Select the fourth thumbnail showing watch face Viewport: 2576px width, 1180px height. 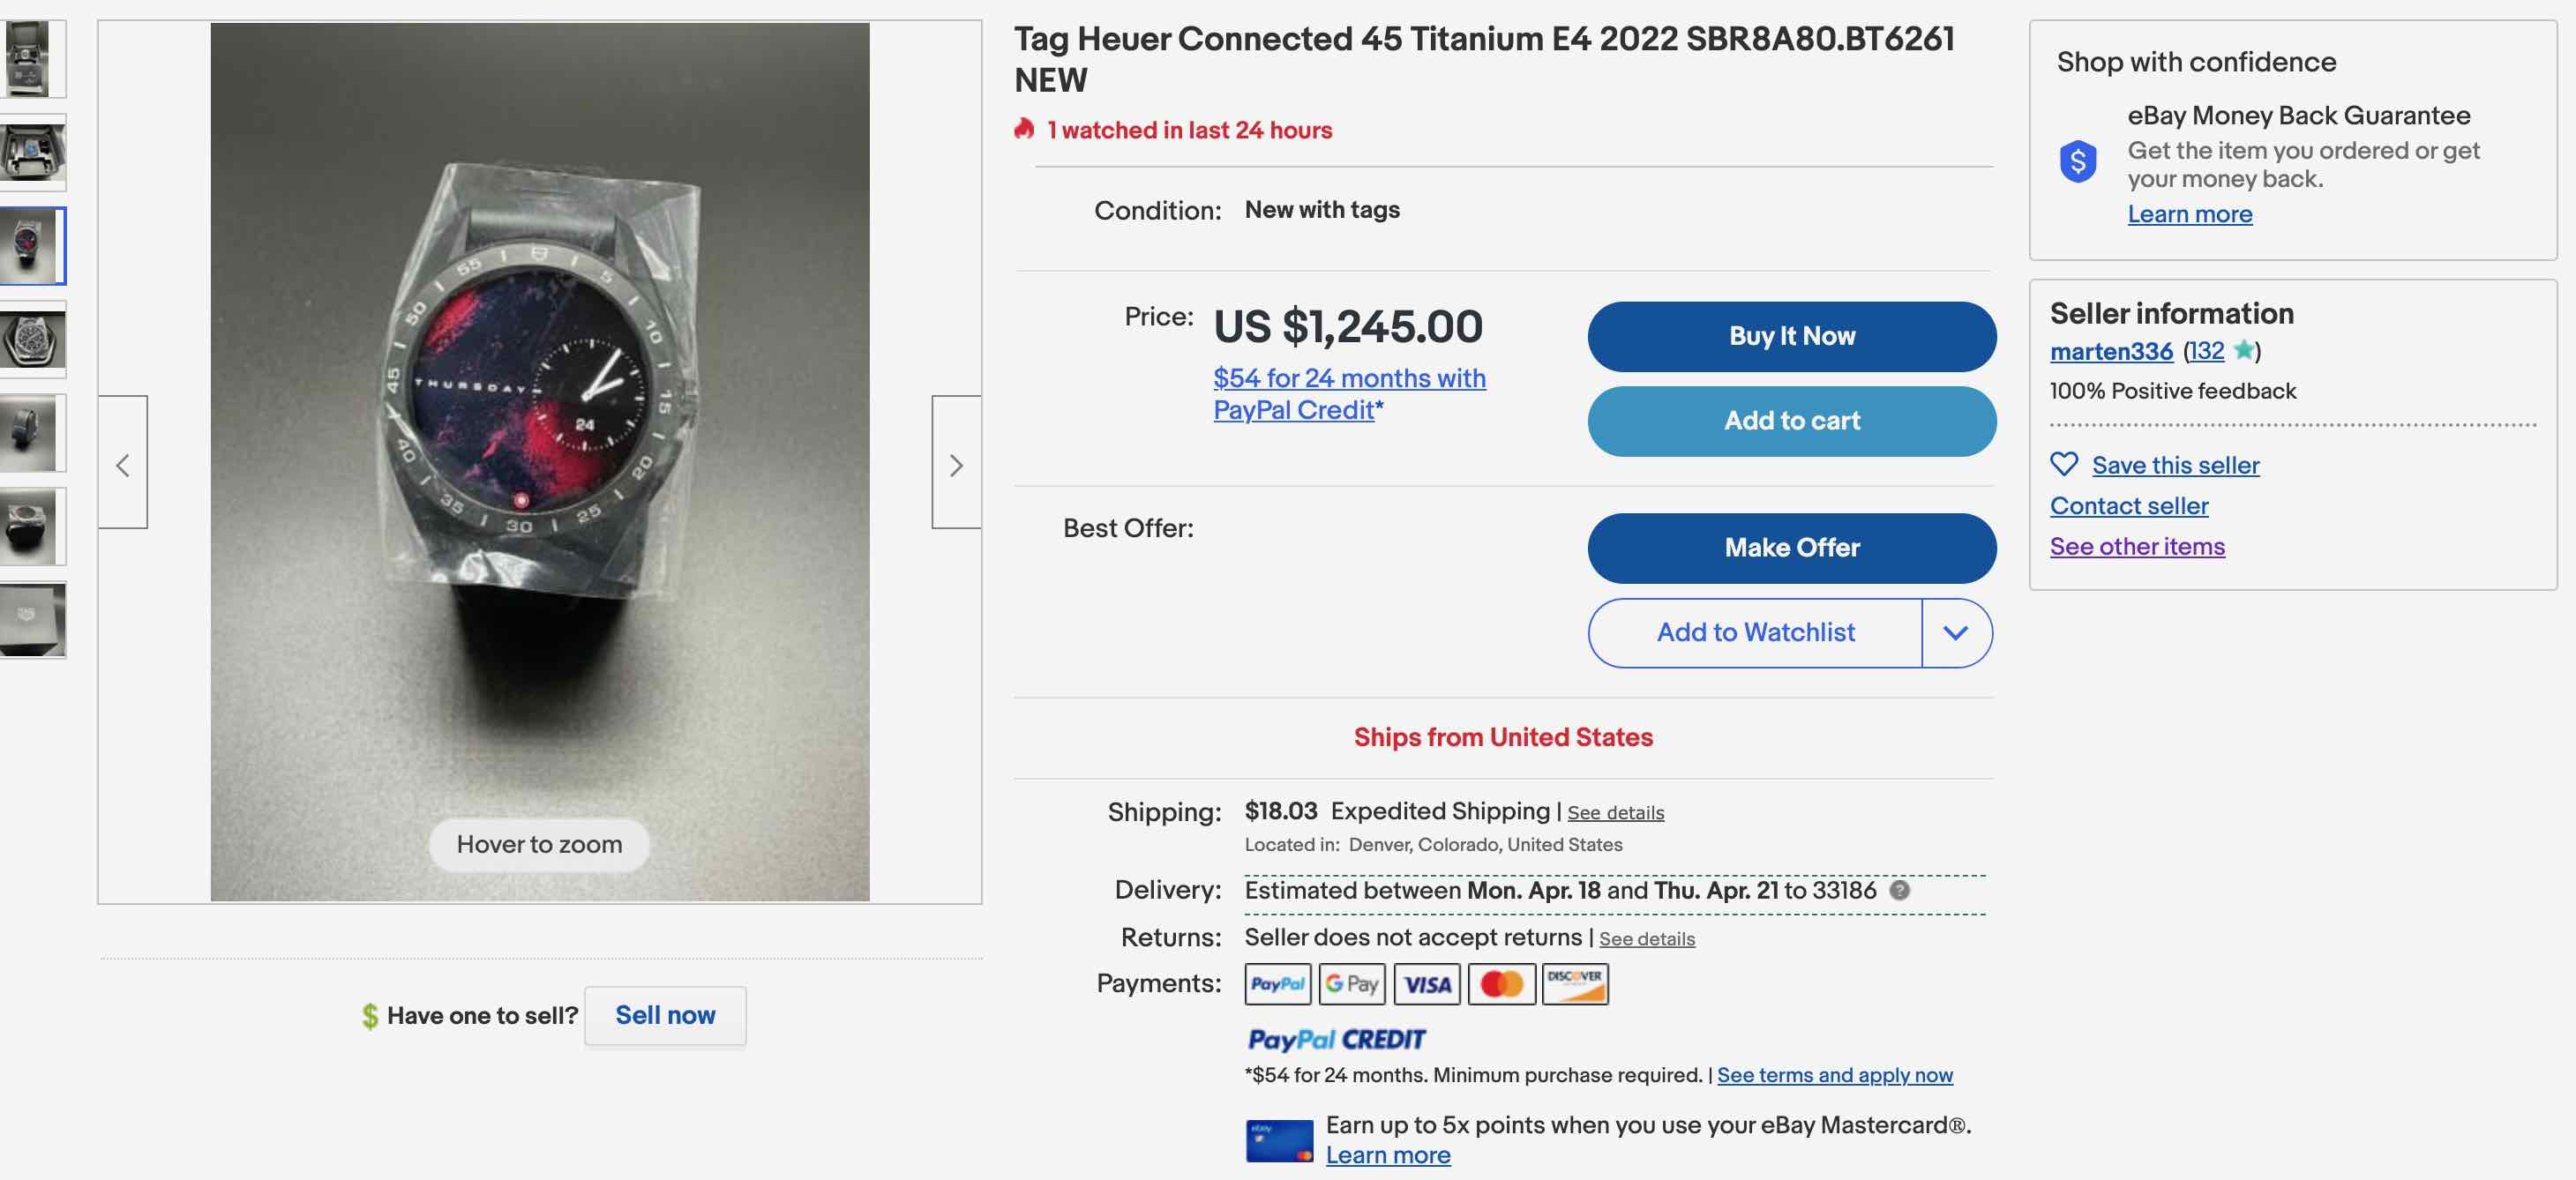click(32, 340)
